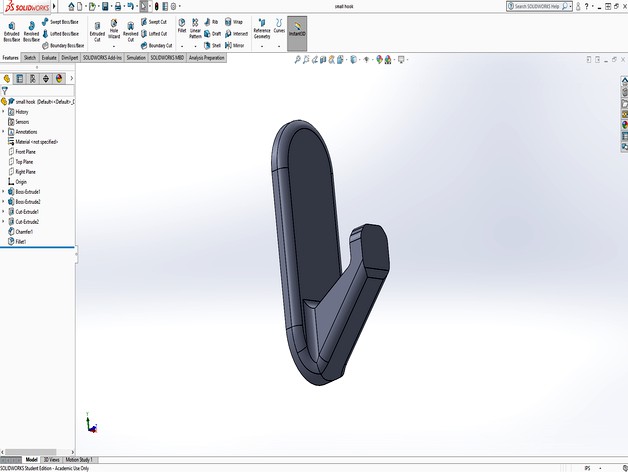Open the Reference Geometry tool
628x472 pixels.
tap(262, 30)
